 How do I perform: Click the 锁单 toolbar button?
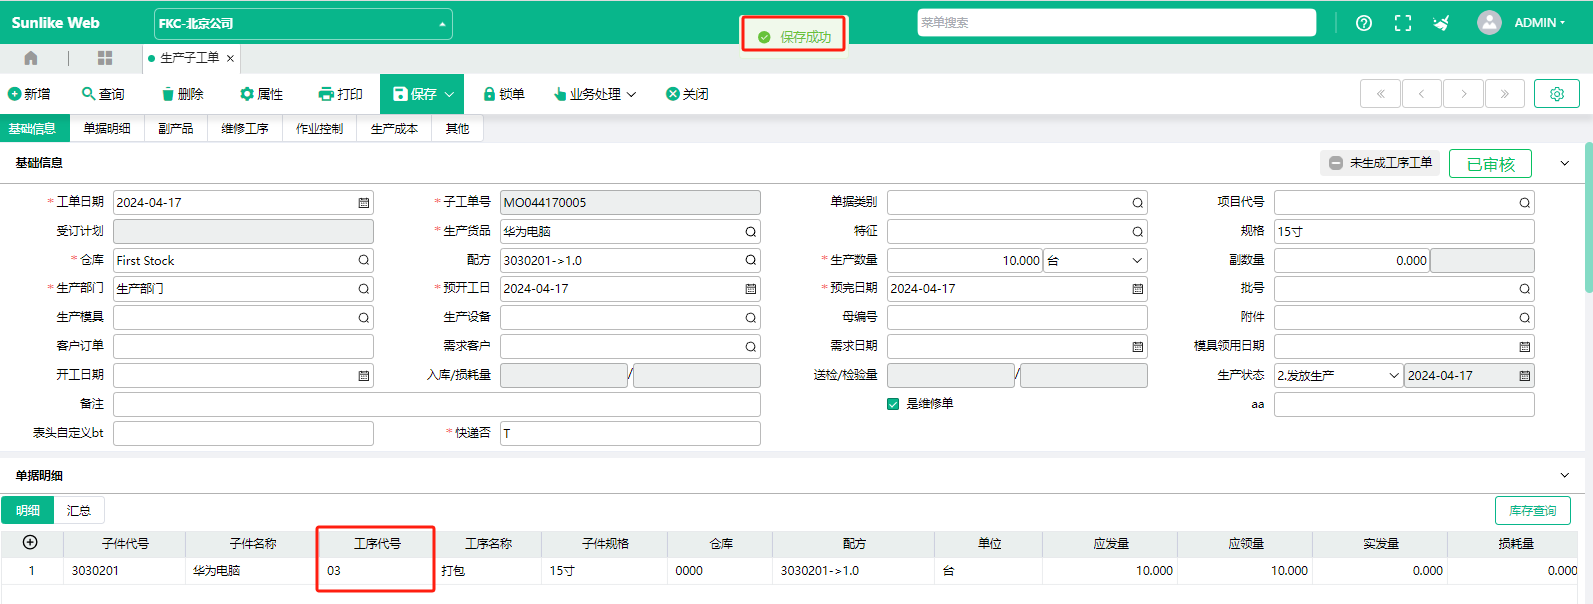pos(504,94)
